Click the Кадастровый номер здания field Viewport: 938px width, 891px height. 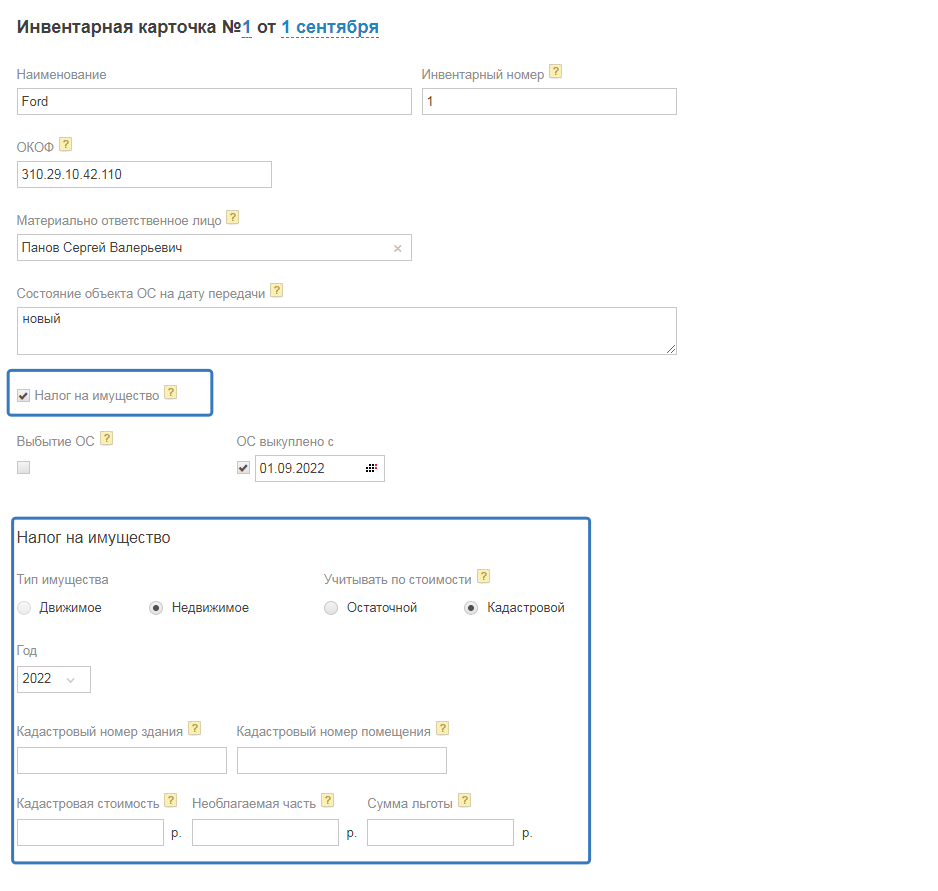coord(122,760)
